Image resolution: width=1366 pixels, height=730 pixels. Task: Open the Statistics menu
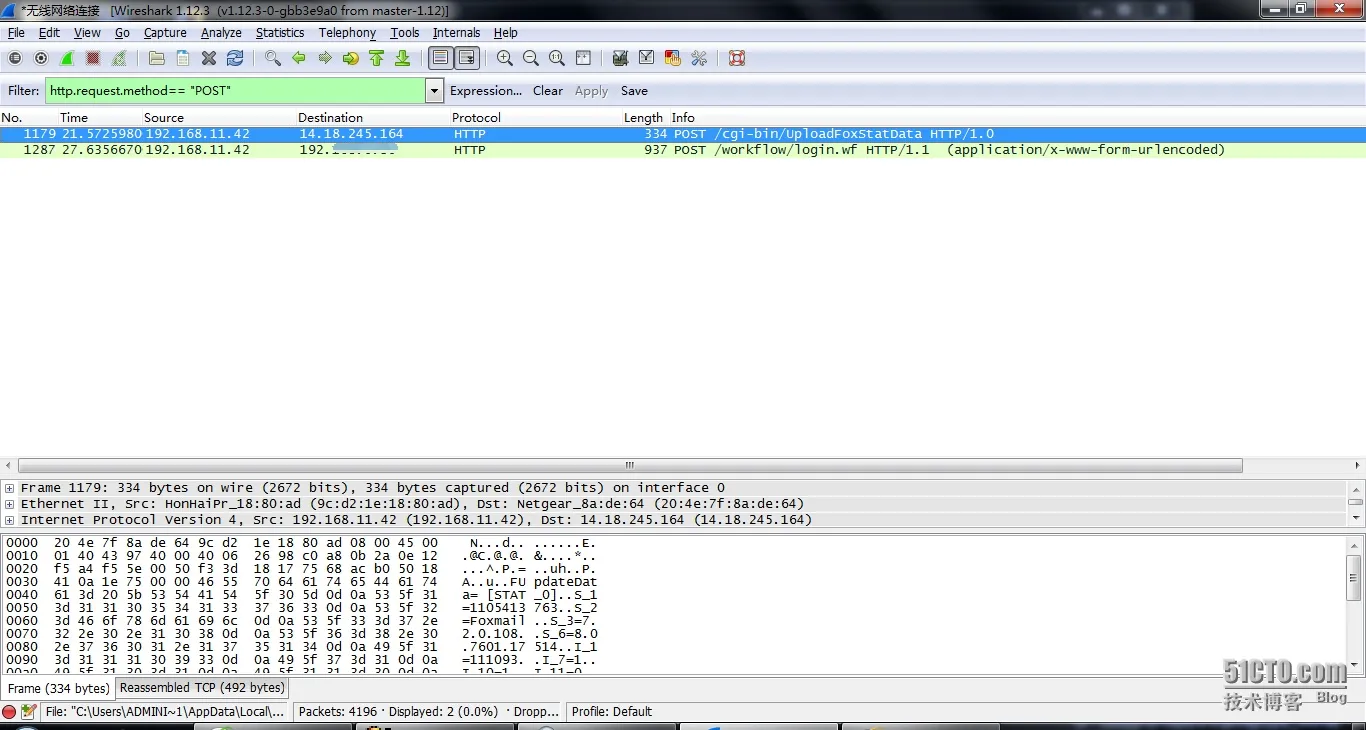[280, 33]
